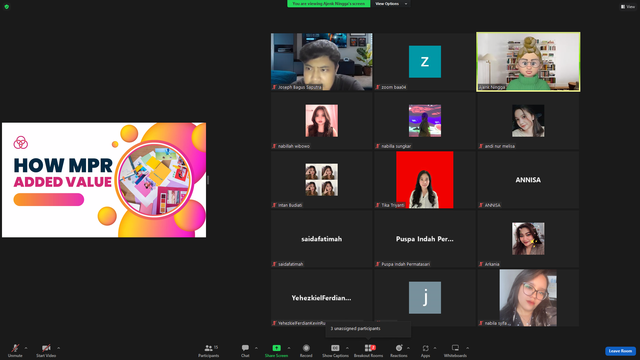
Task: Click Arkania's profile picture
Action: pyautogui.click(x=528, y=239)
